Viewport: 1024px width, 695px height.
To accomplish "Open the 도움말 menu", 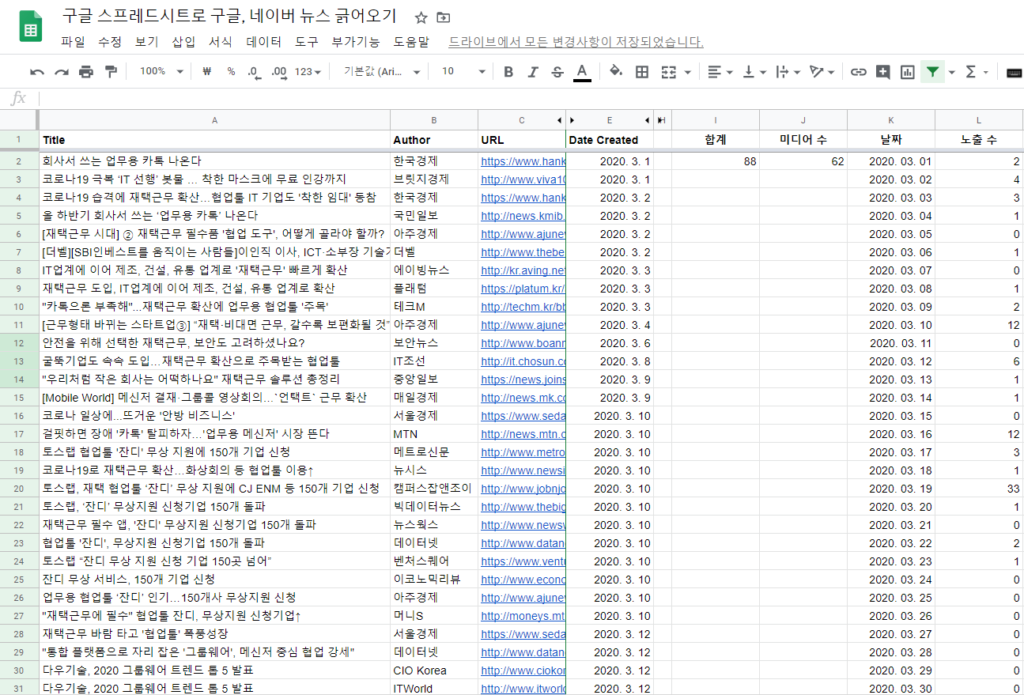I will pos(411,42).
